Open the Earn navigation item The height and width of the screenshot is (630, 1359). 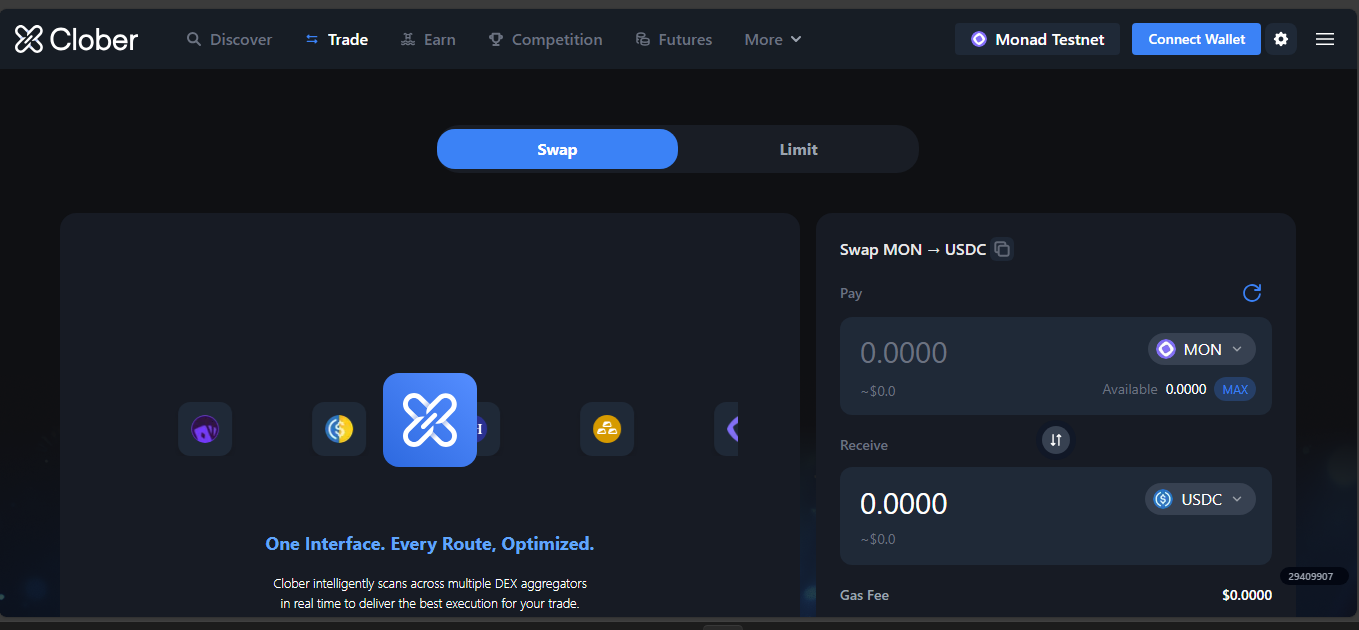click(x=428, y=39)
